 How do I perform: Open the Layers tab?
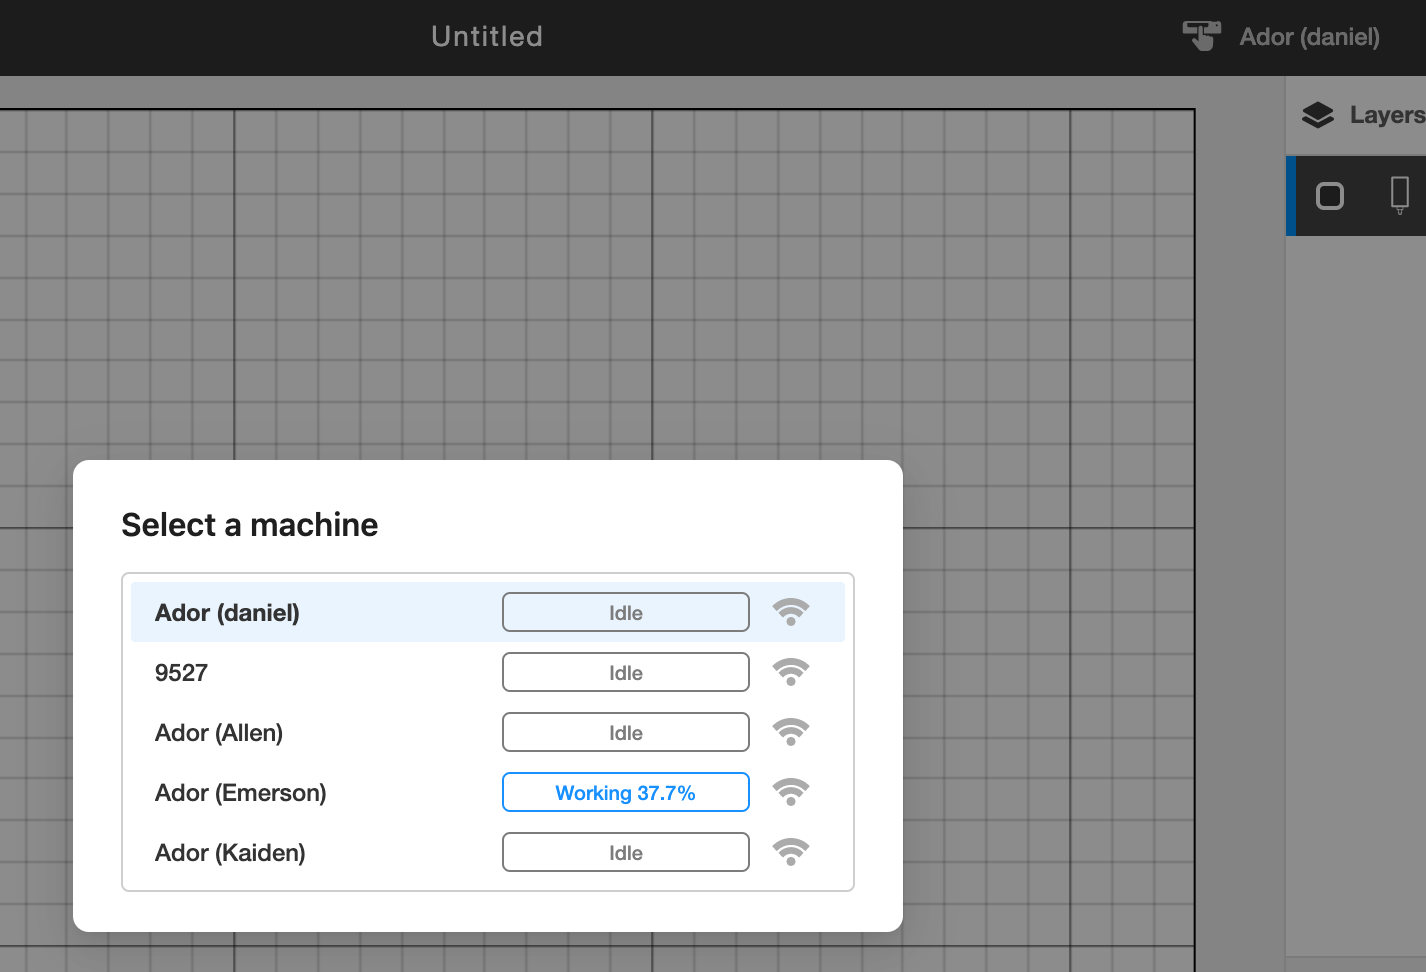coord(1362,115)
